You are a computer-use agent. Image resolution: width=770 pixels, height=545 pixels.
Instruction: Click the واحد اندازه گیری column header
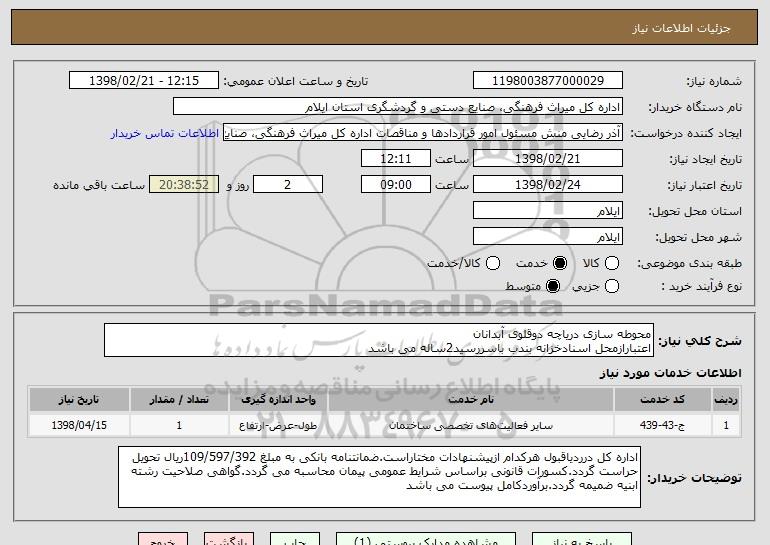coord(278,400)
